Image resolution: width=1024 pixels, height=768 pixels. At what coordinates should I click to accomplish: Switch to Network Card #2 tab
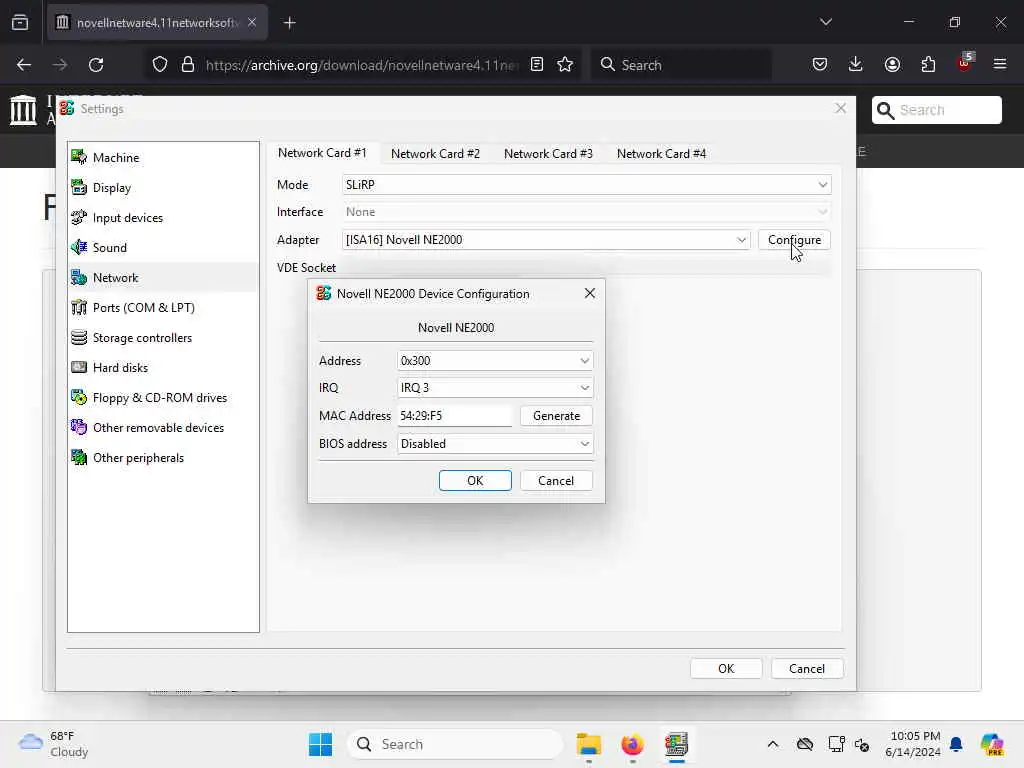pyautogui.click(x=435, y=153)
